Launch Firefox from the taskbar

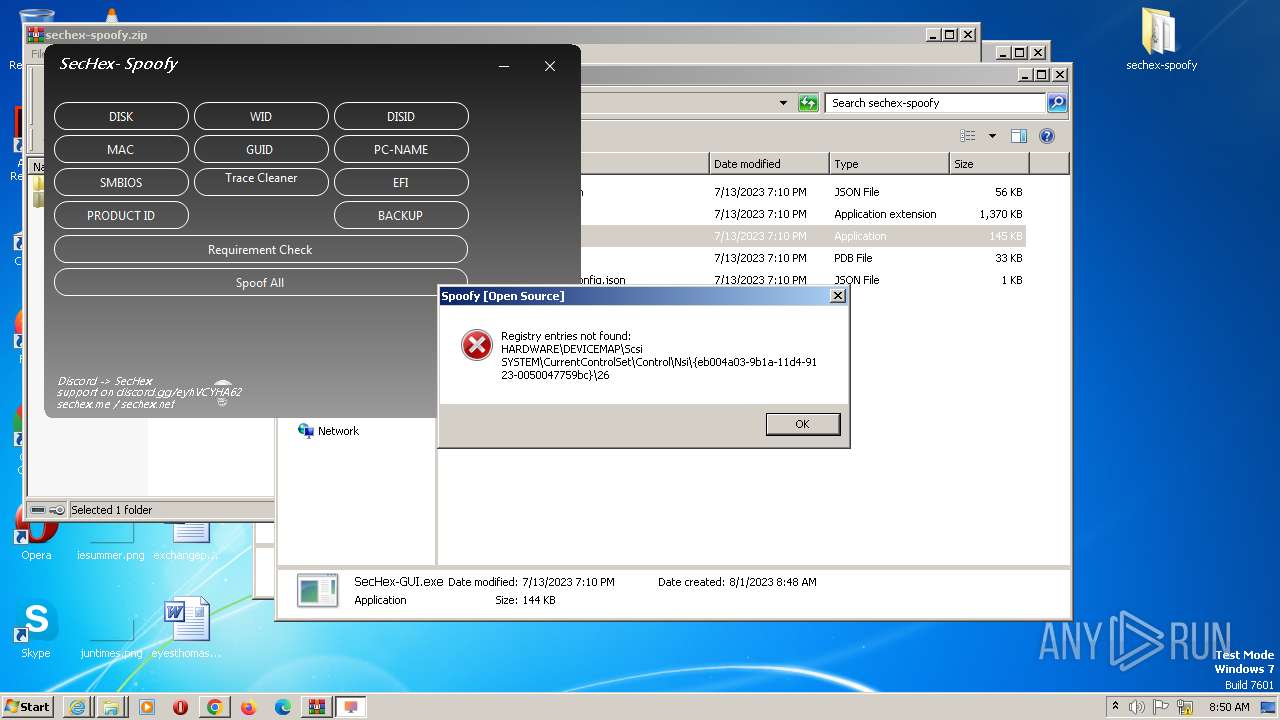248,707
